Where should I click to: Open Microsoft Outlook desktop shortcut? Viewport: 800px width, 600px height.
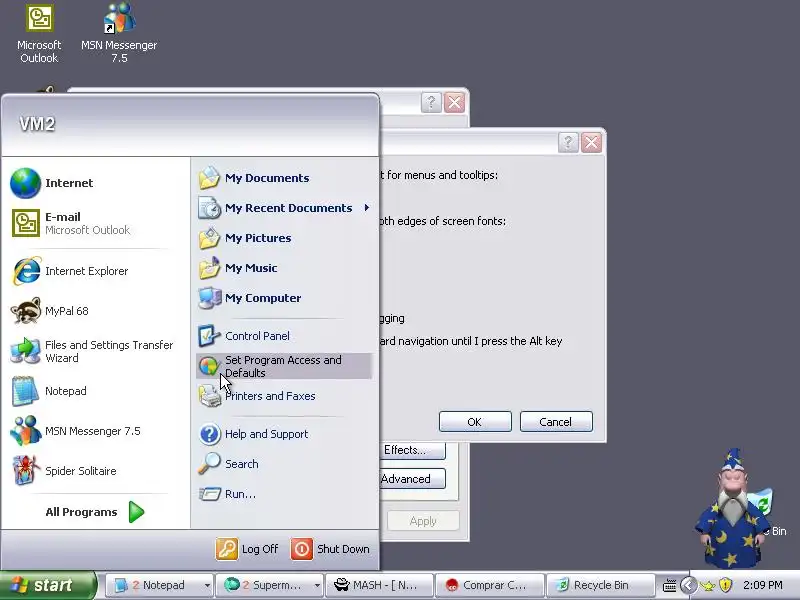pos(39,34)
